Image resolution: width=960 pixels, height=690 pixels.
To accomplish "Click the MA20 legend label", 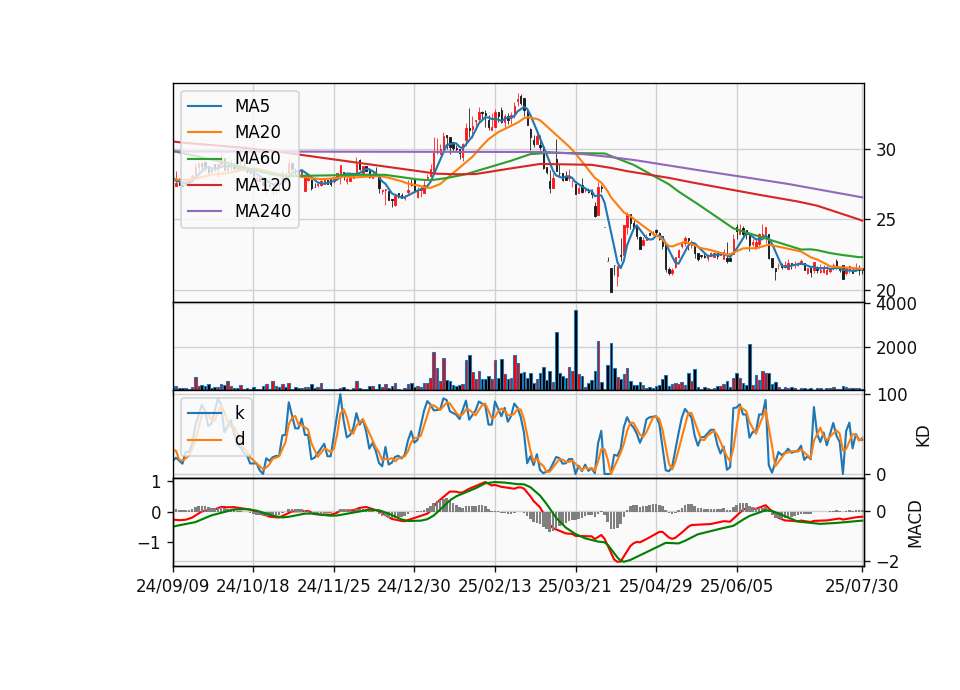I will pos(257,132).
